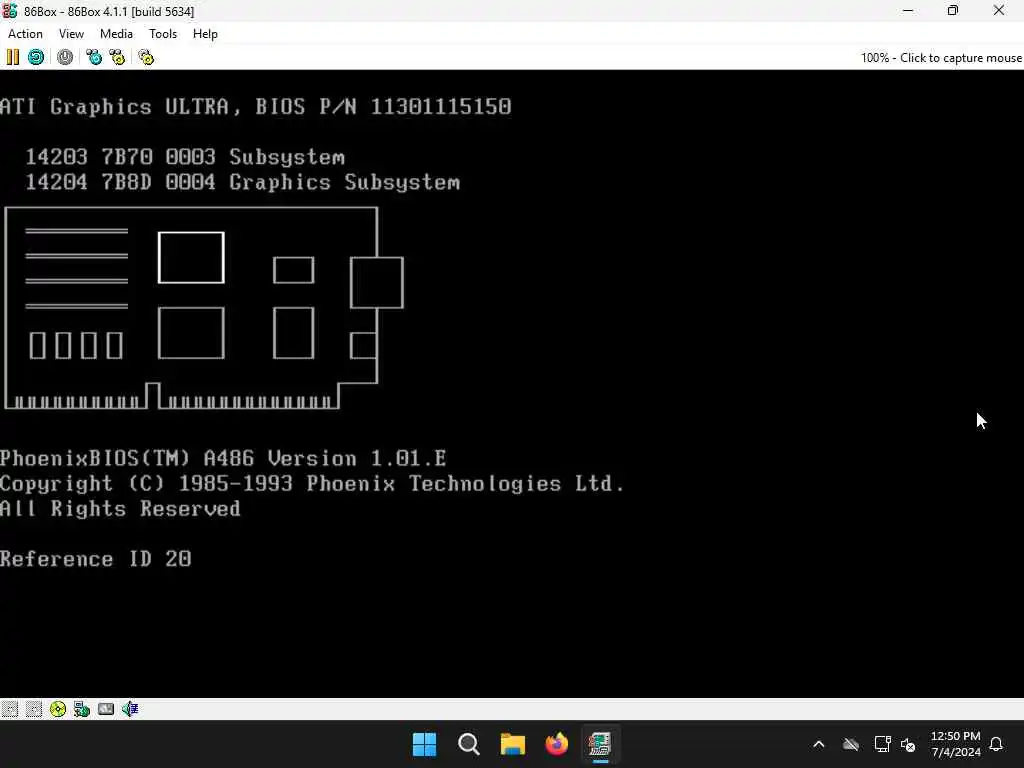Click the network status bar icon
Image resolution: width=1024 pixels, height=768 pixels.
[x=82, y=709]
